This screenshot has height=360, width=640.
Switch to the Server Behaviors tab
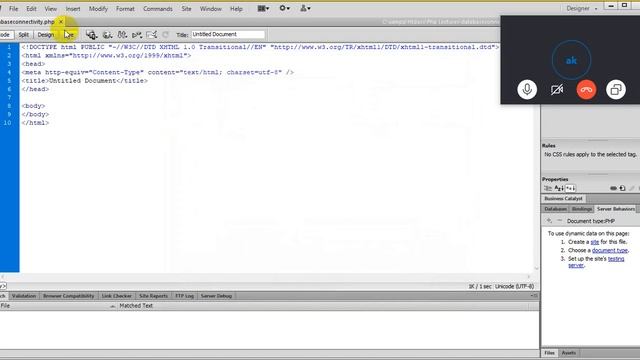coord(616,209)
